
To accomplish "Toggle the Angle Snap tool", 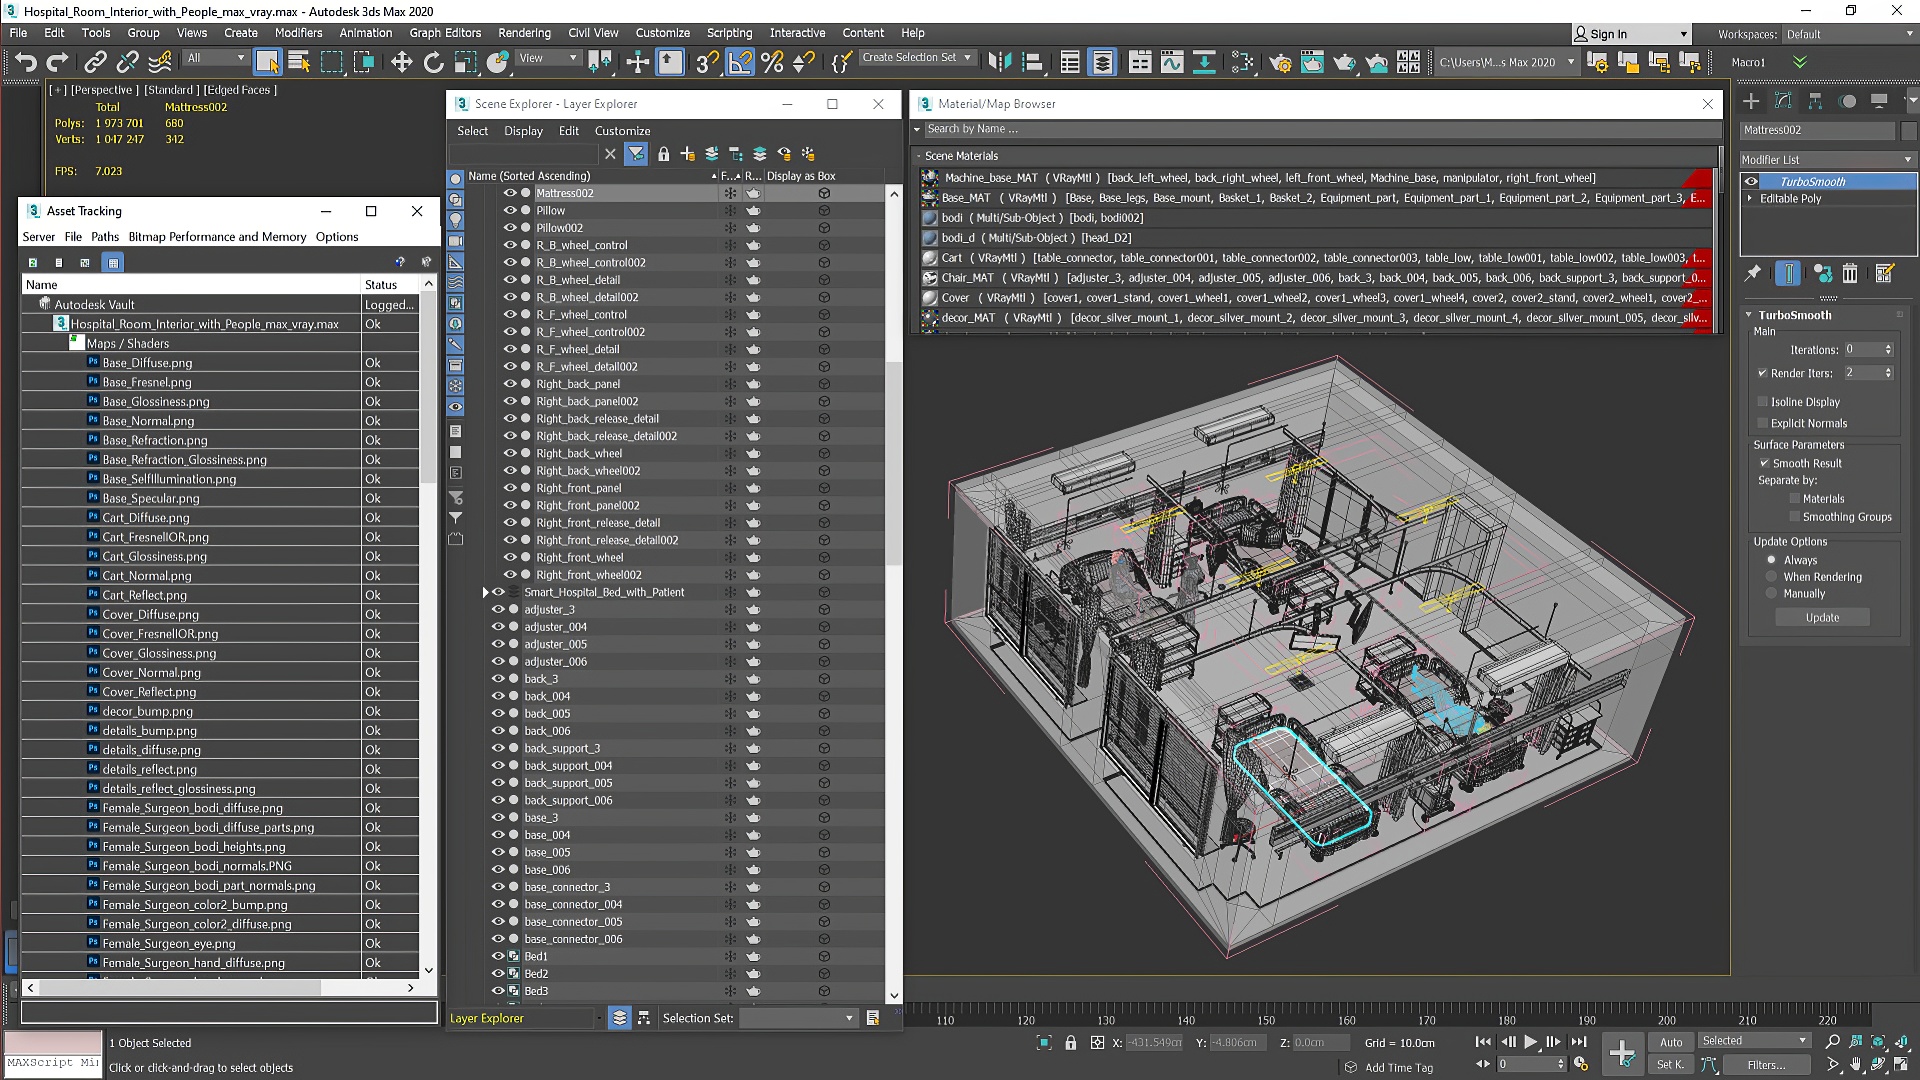I will (x=740, y=62).
